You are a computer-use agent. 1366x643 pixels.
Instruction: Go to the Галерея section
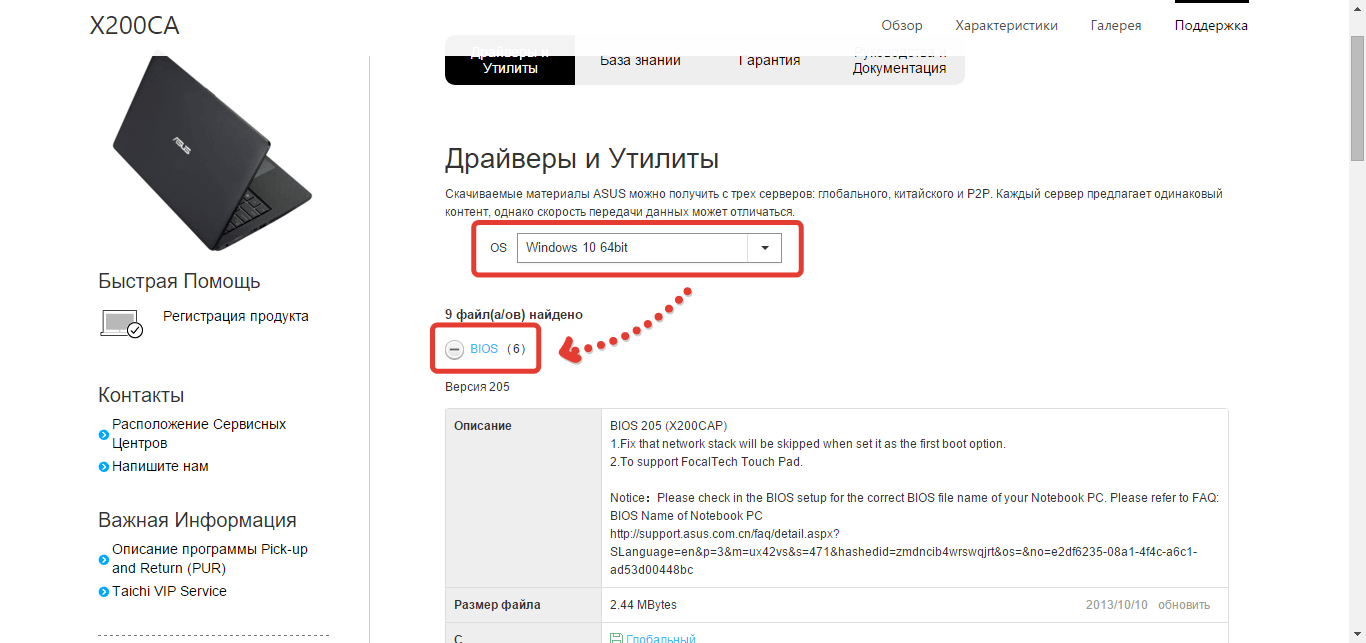click(1116, 26)
